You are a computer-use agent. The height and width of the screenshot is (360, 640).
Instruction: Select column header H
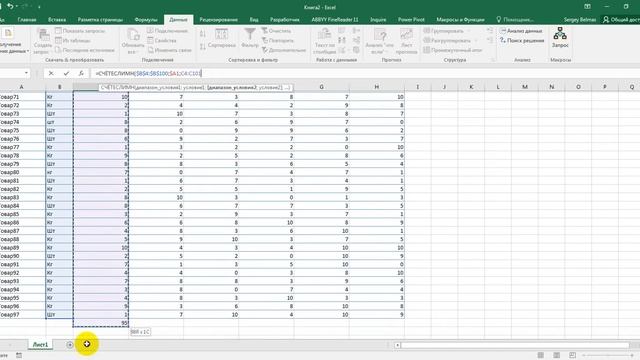[x=377, y=87]
